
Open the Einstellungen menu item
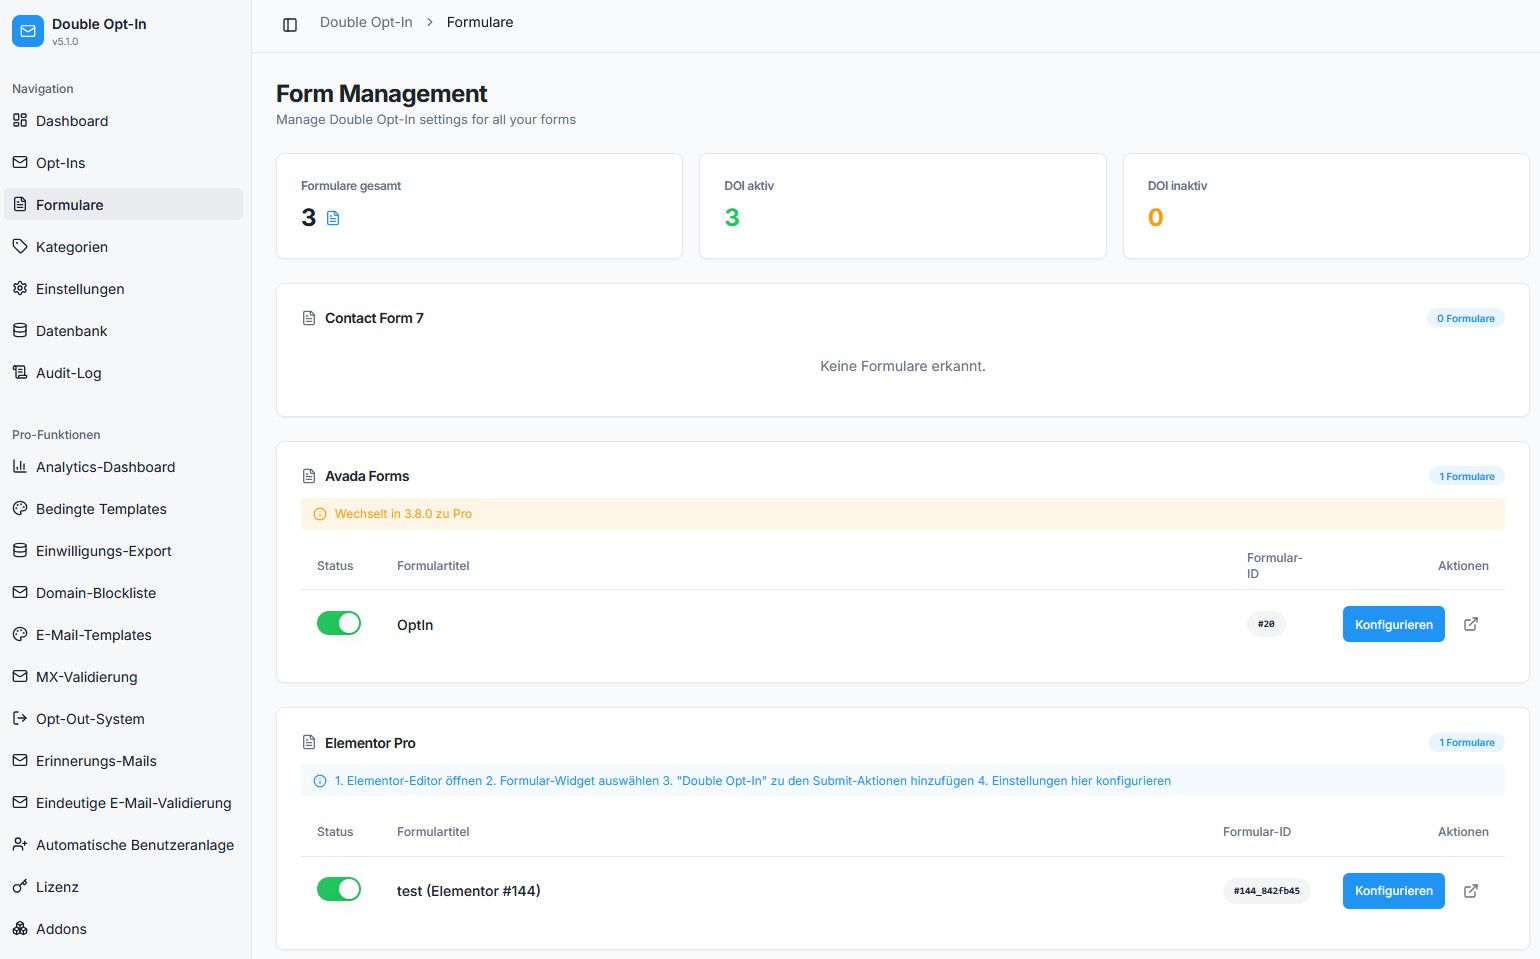tap(124, 288)
